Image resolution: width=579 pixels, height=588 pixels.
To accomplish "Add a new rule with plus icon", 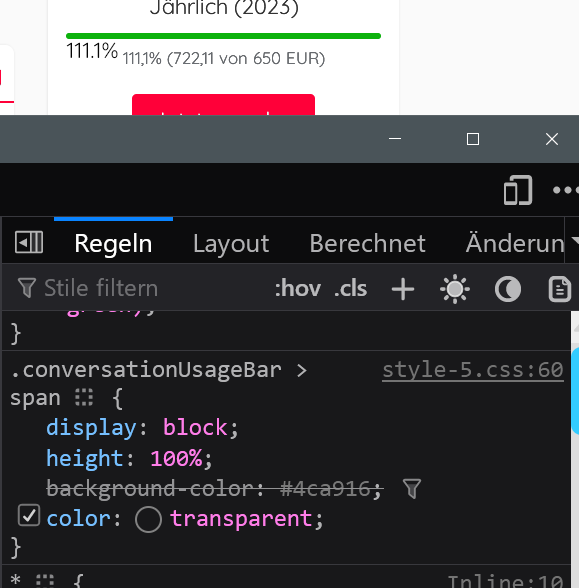I will click(403, 289).
